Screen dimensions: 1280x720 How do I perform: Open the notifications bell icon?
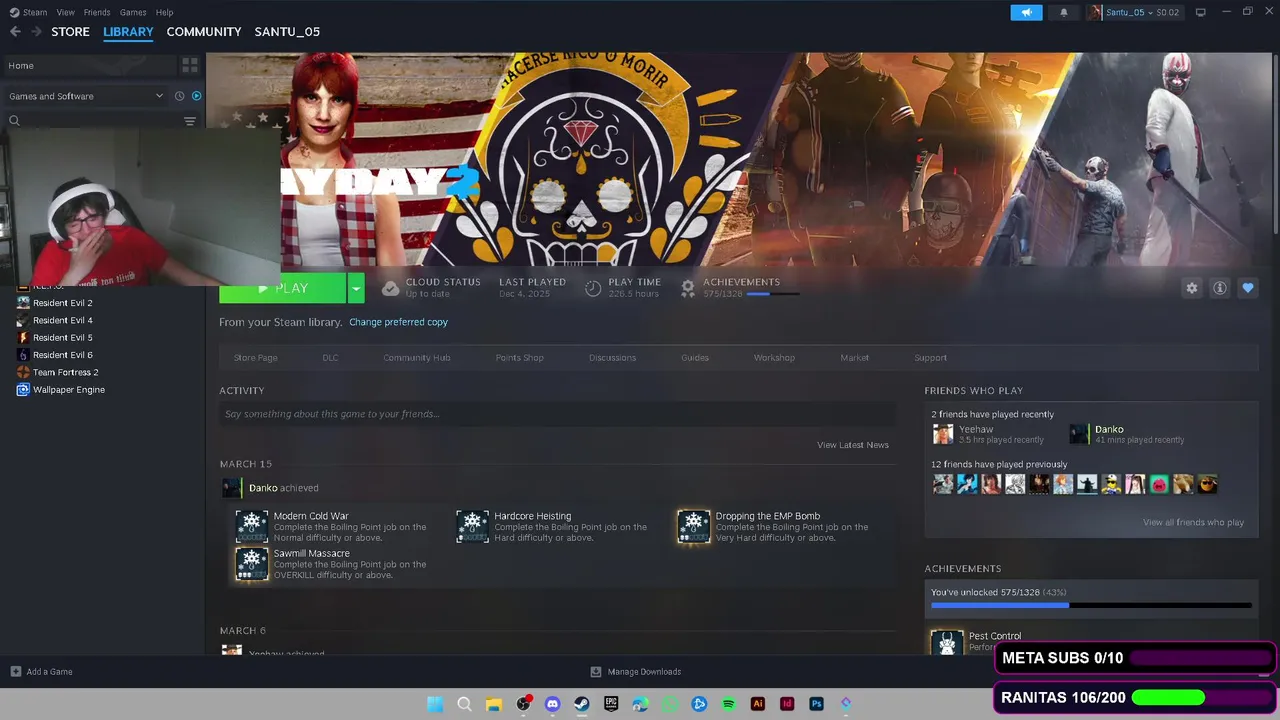[1063, 12]
